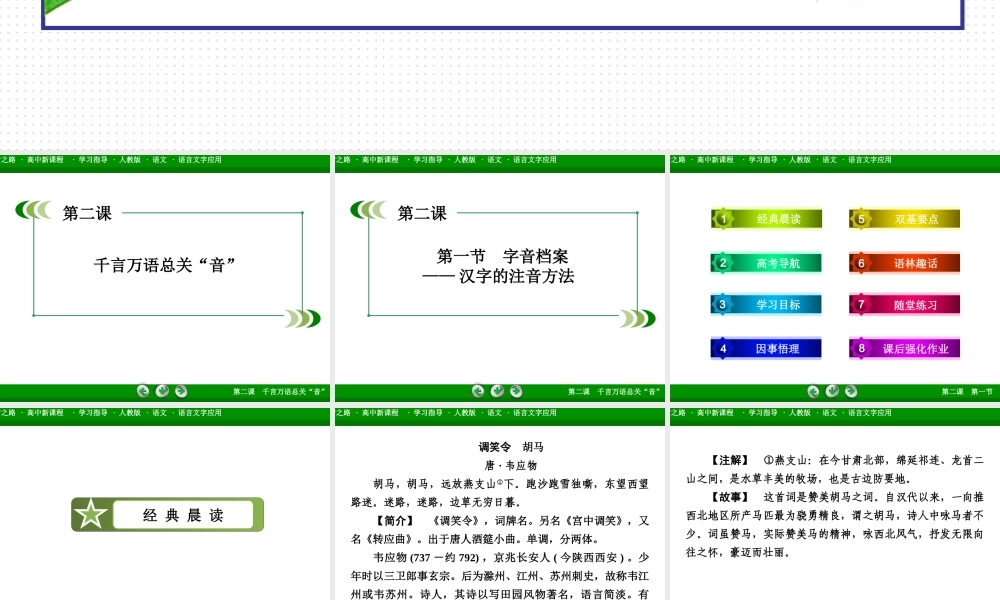Click the starred 经典晨读 banner on the fourth slide

tap(168, 515)
